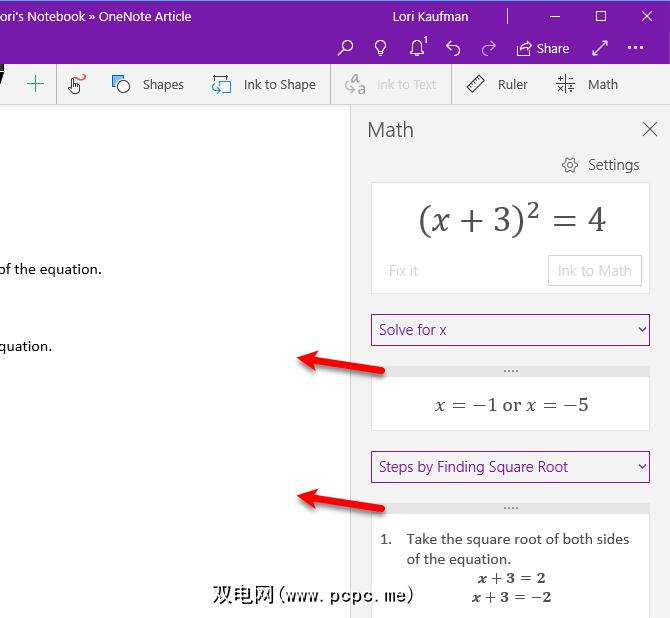Click the Lori Kaufman account name

430,17
